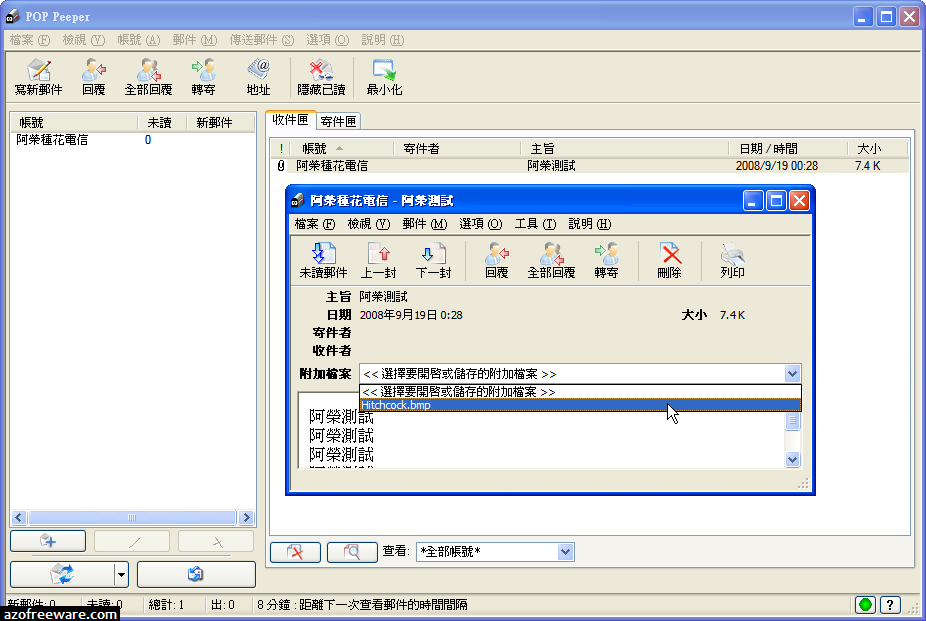The image size is (926, 621).
Task: Click 全部回覆 in the main toolbar
Action: [x=148, y=77]
